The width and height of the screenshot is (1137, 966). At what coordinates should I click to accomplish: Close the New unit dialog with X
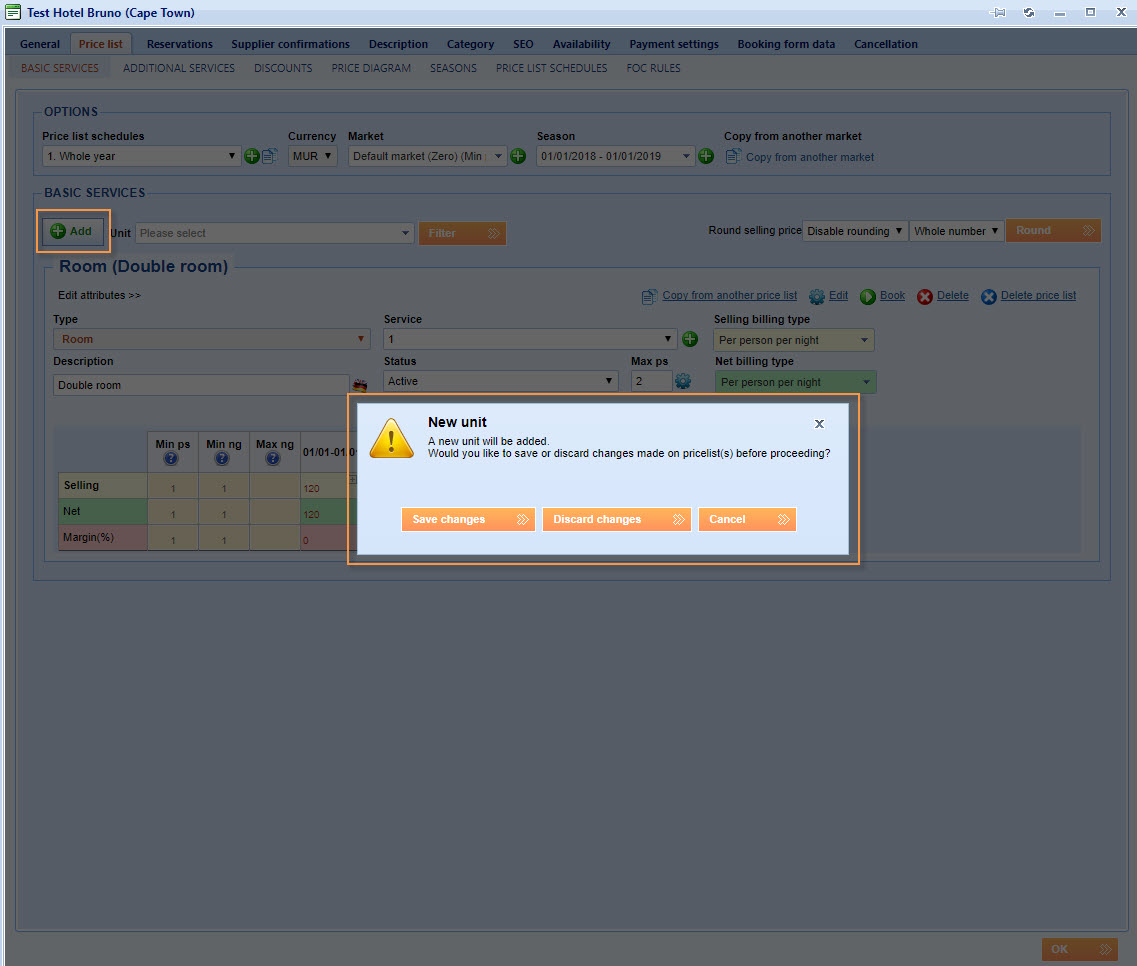pos(819,424)
